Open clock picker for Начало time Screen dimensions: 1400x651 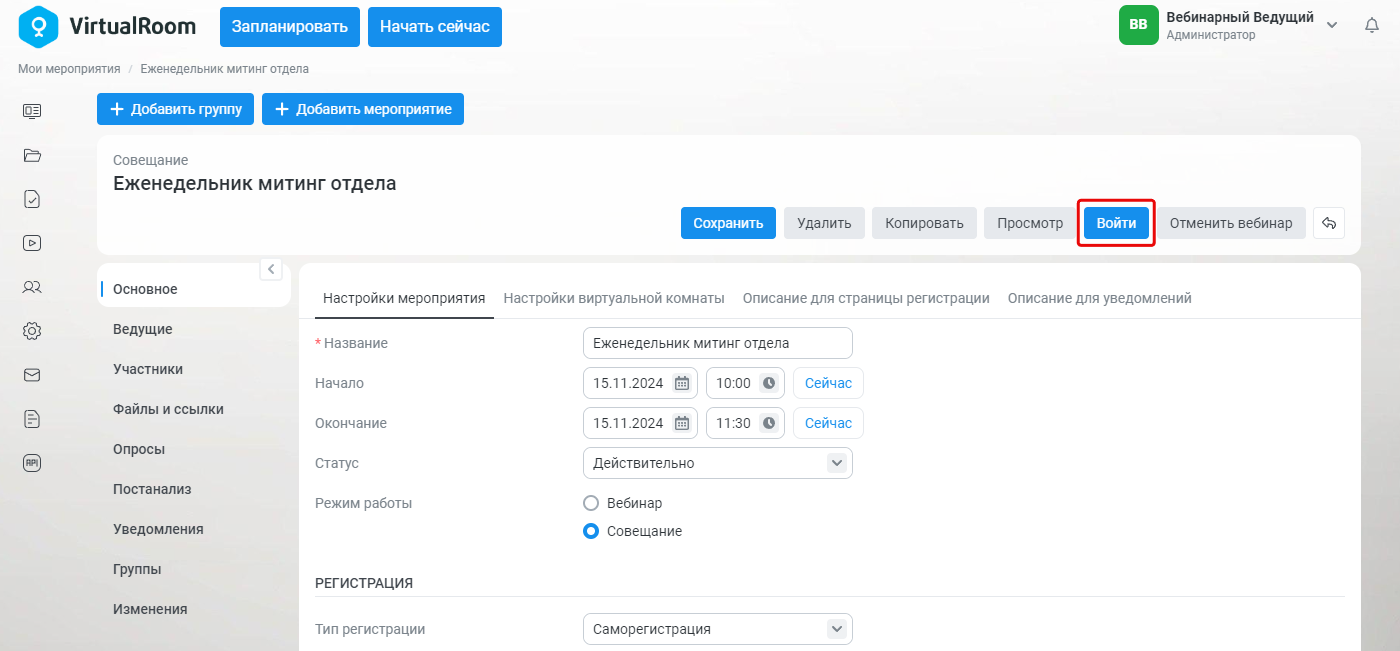(x=768, y=383)
